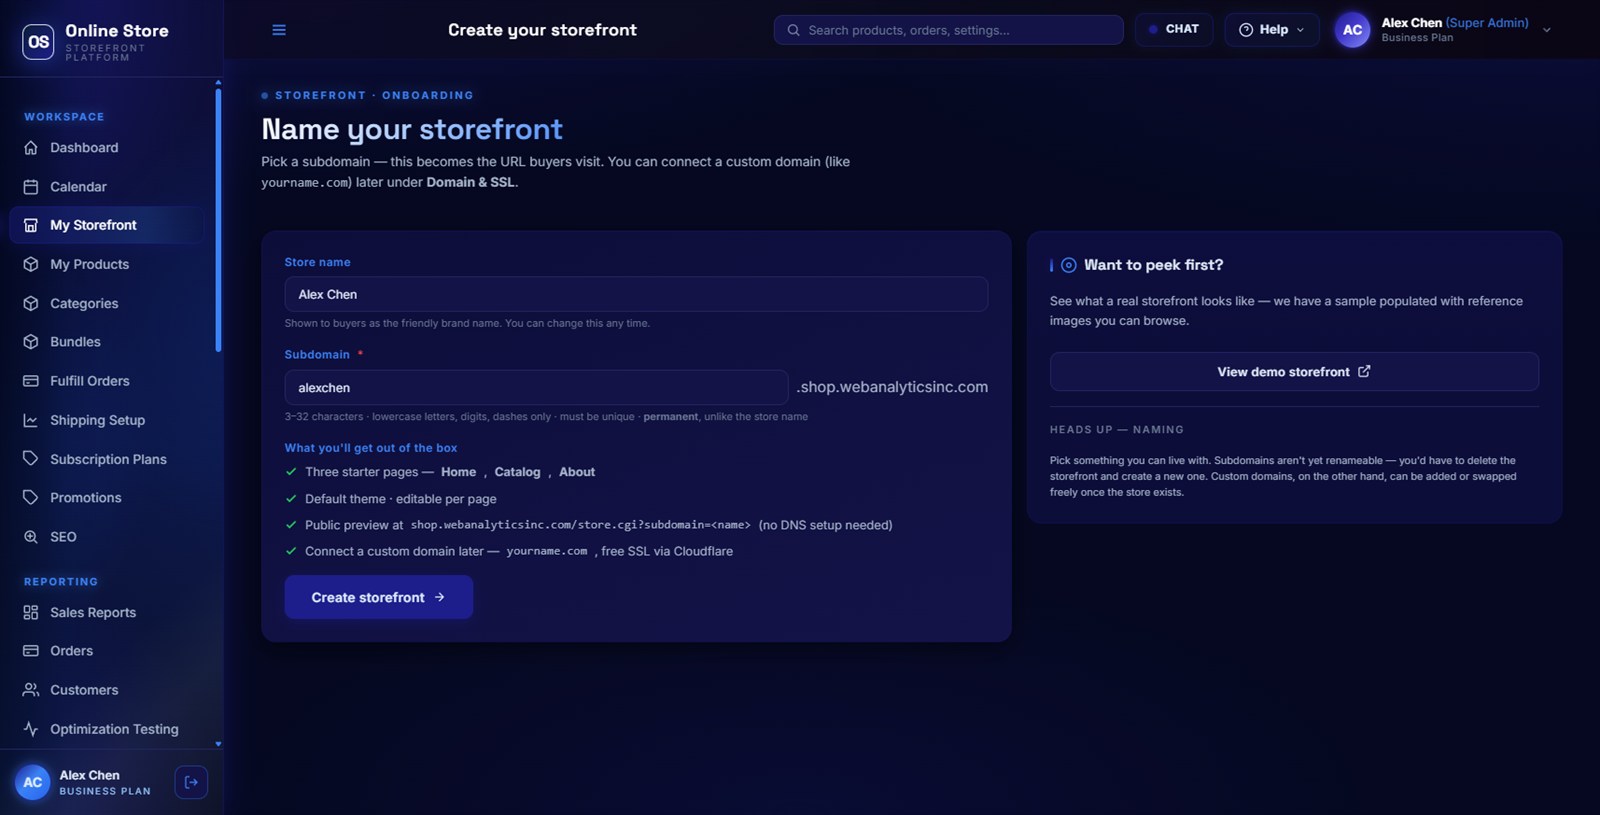The image size is (1600, 815).
Task: Go to My Products in sidebar
Action: pyautogui.click(x=107, y=264)
